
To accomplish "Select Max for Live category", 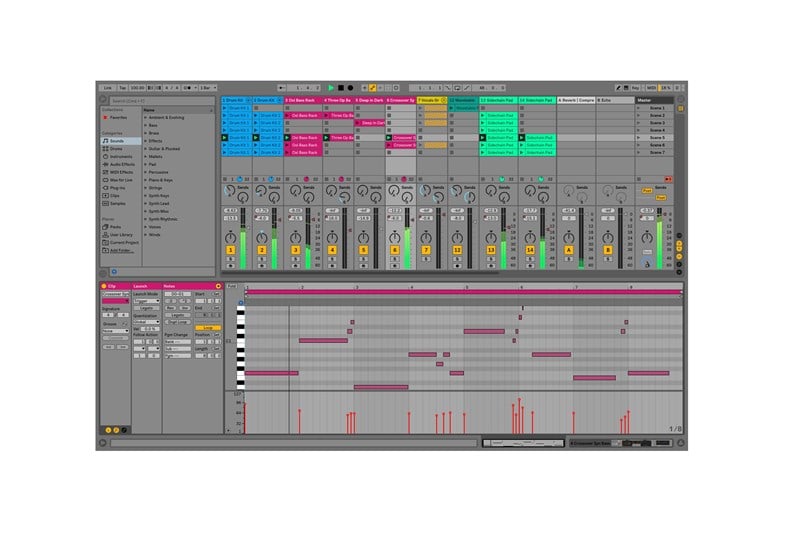I will tap(121, 180).
